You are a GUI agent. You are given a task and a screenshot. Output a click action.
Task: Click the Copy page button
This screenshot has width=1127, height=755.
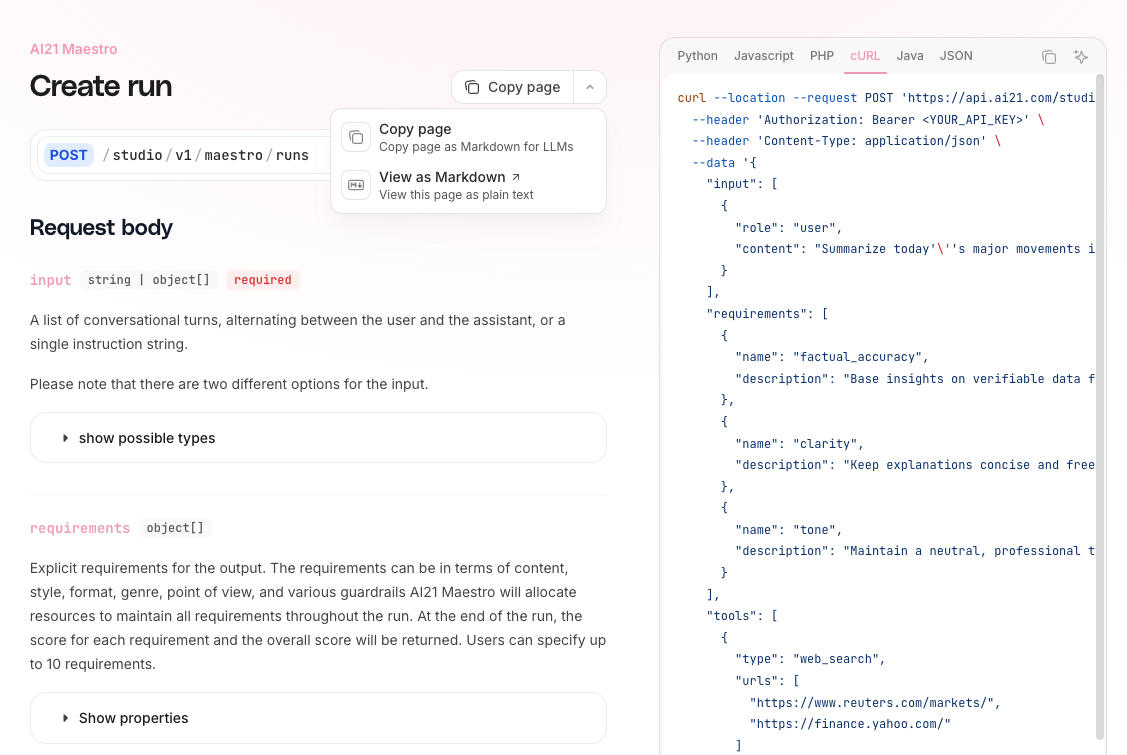(x=512, y=87)
